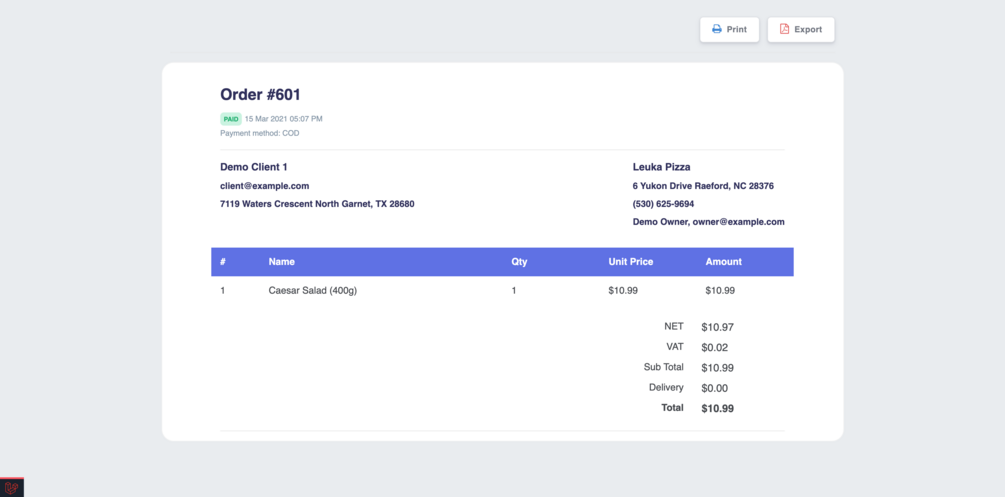Click the Unit Price column header

coord(631,262)
